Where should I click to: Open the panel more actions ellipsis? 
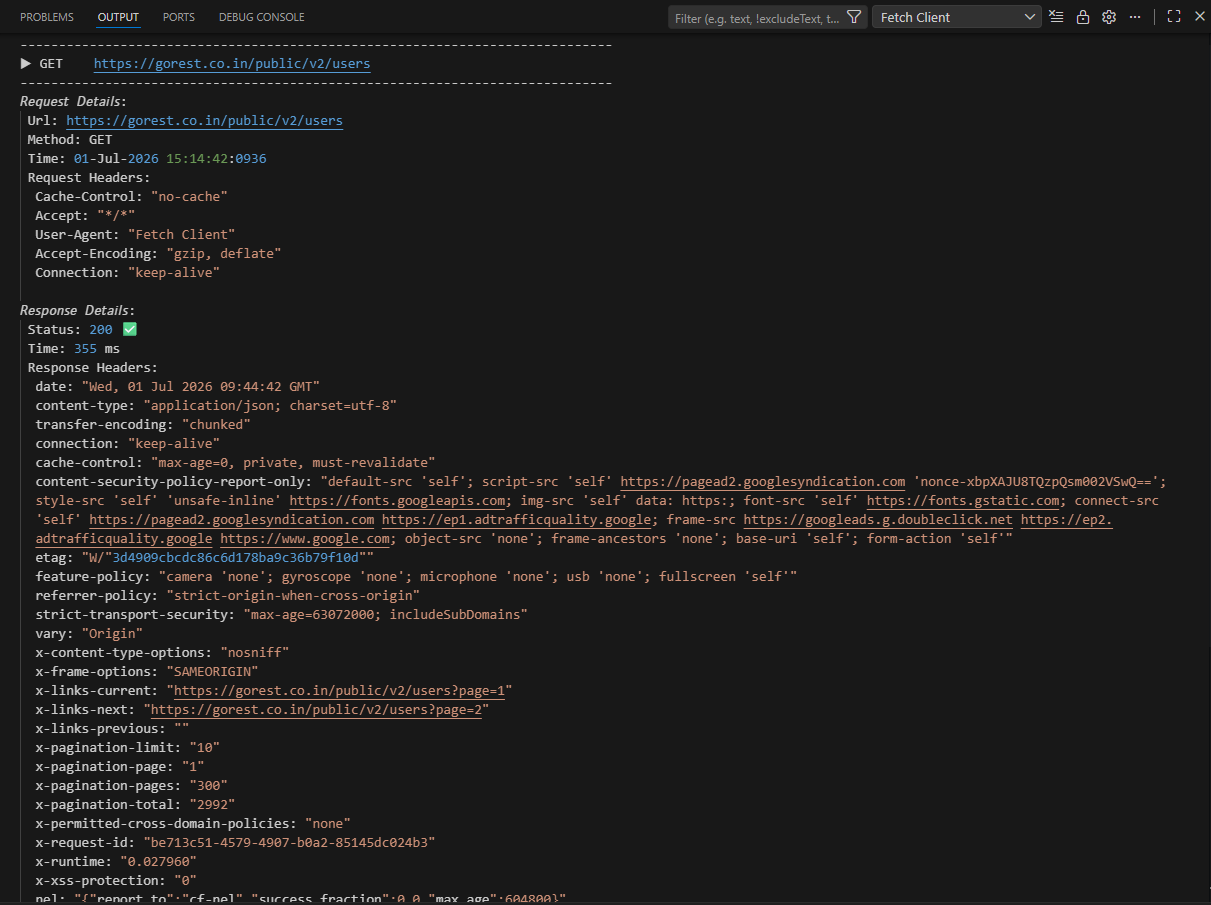coord(1135,17)
